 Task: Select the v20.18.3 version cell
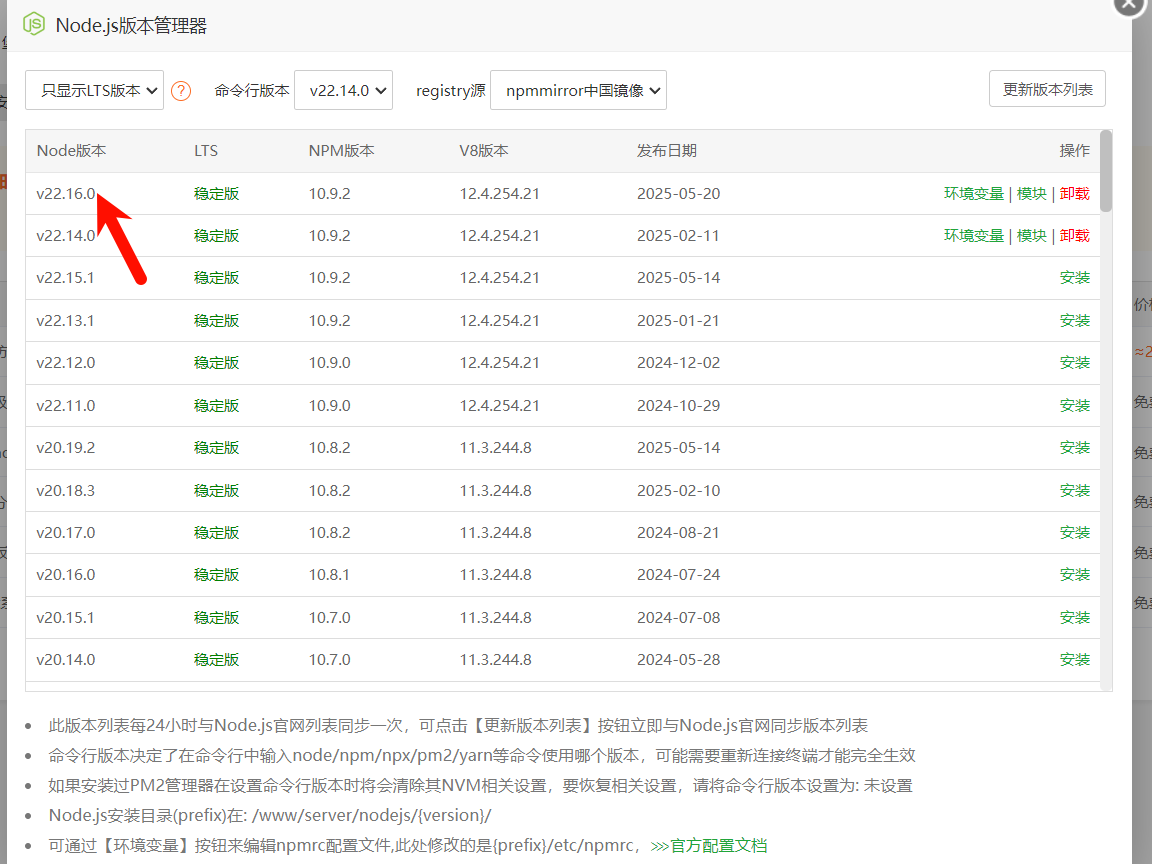pos(65,490)
